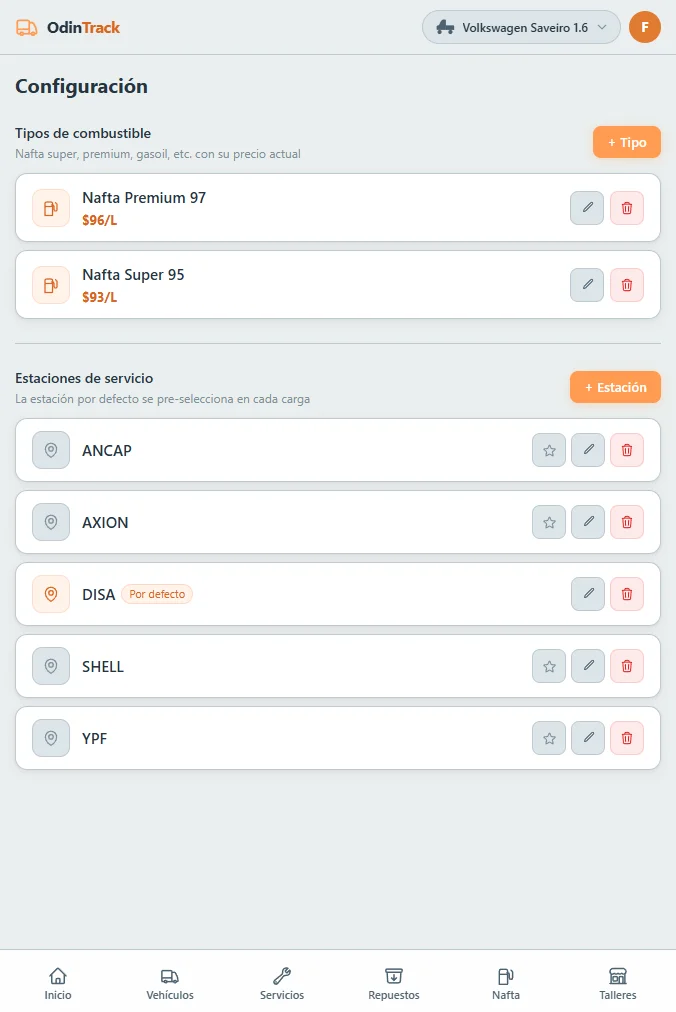
Task: Delete the ANCAP station
Action: pos(626,450)
